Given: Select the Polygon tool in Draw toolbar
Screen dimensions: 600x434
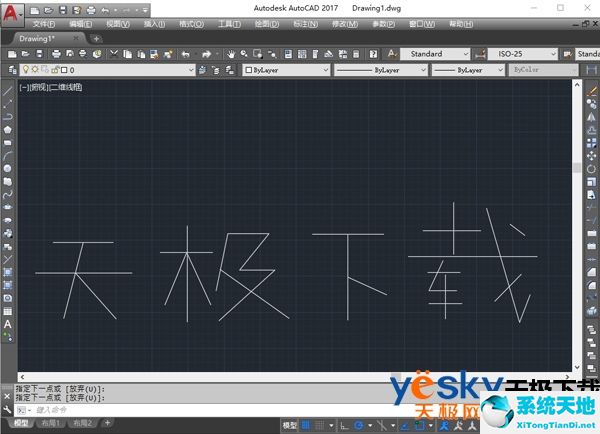Looking at the screenshot, I should point(8,130).
